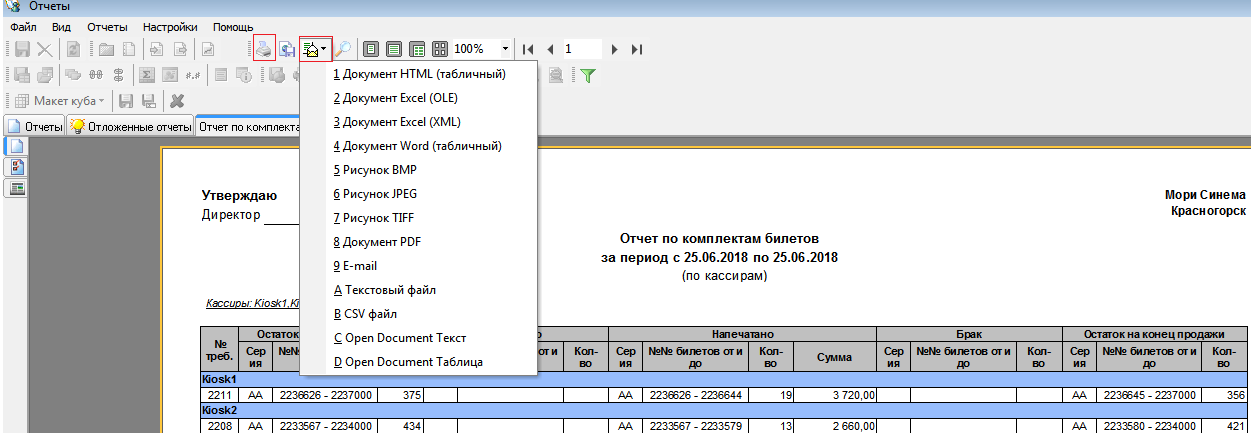The image size is (1254, 436).
Task: Choose CSV файл export option
Action: pos(418,314)
